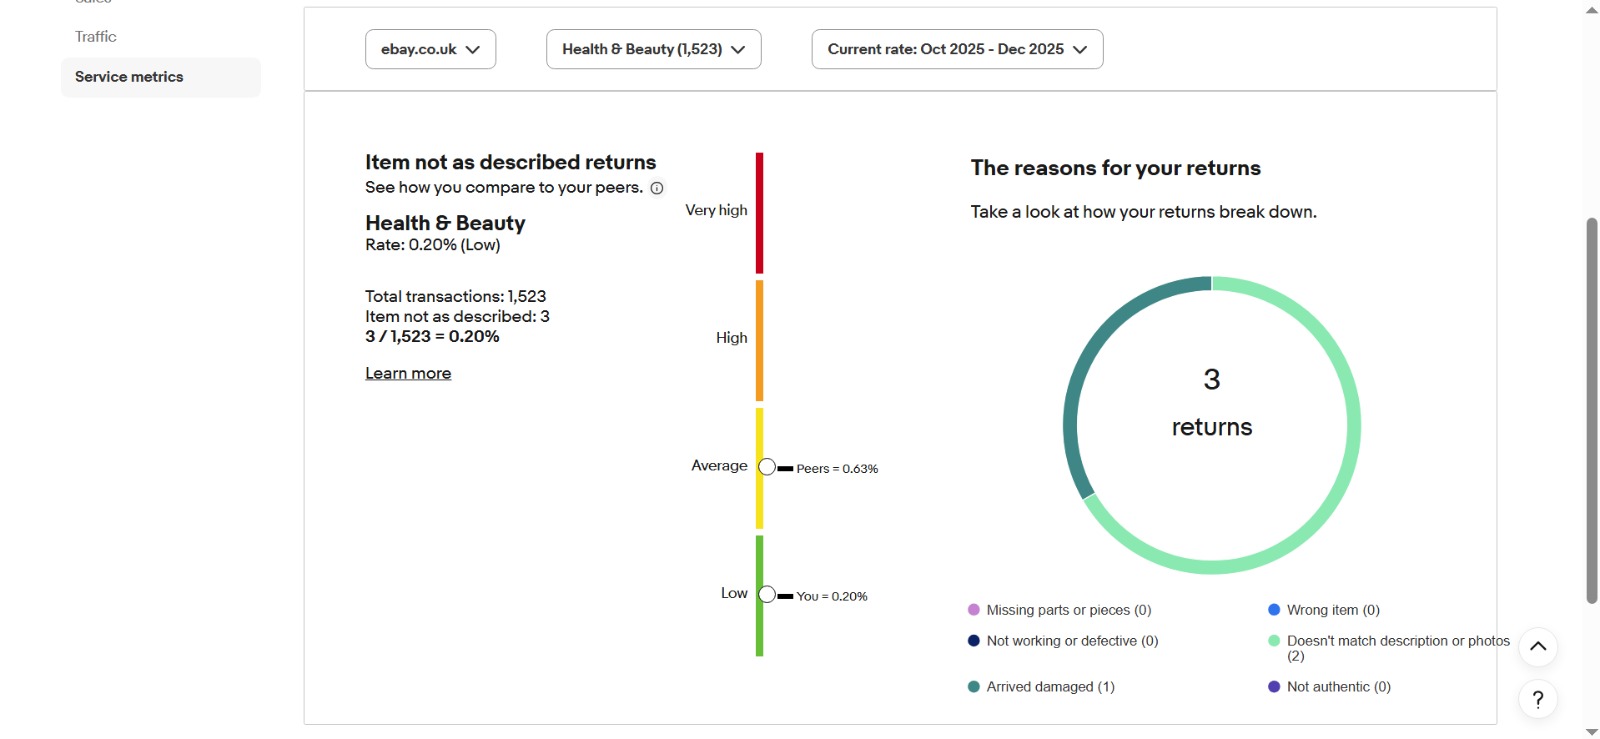Click the Arrived damaged teal legend dot

pyautogui.click(x=974, y=687)
